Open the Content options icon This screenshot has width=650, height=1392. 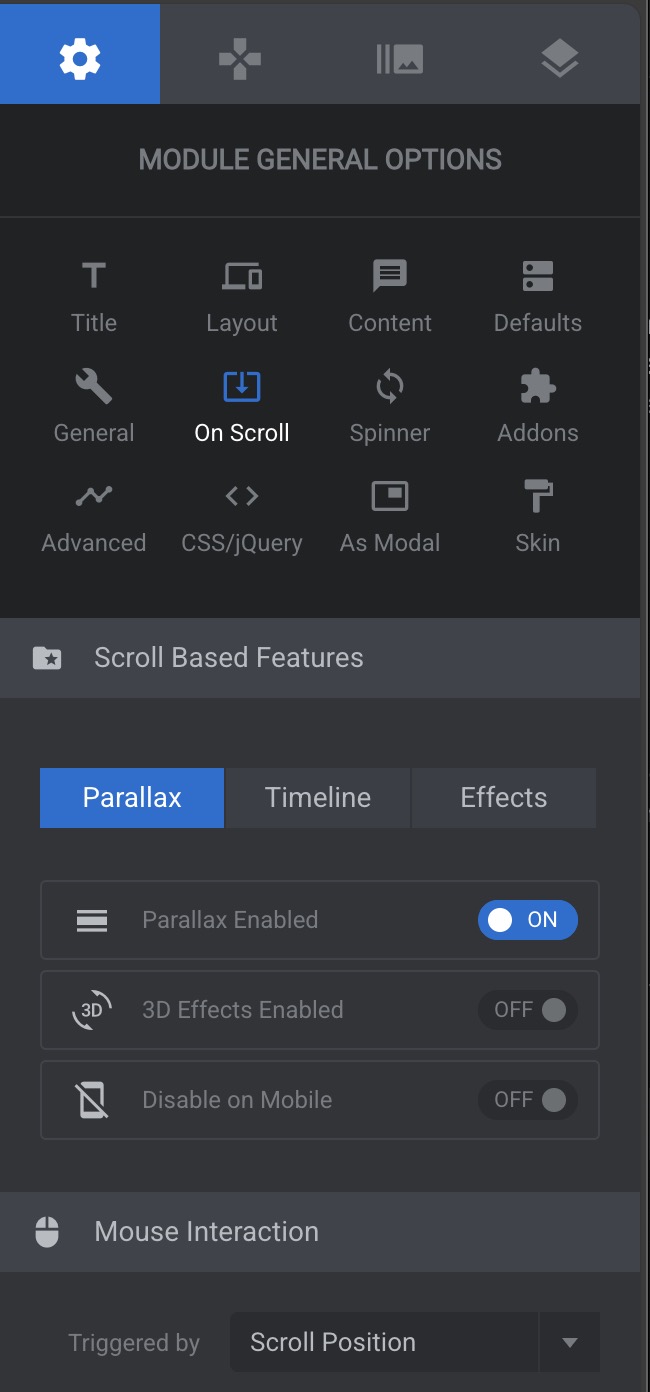390,276
